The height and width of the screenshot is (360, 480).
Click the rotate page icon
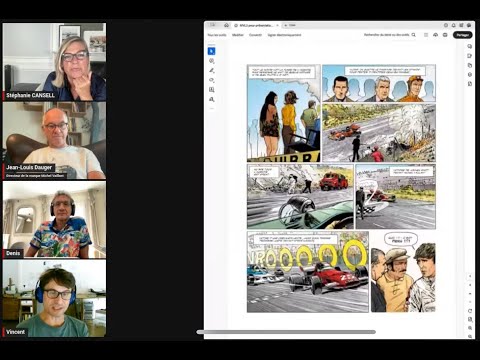pos(470,311)
